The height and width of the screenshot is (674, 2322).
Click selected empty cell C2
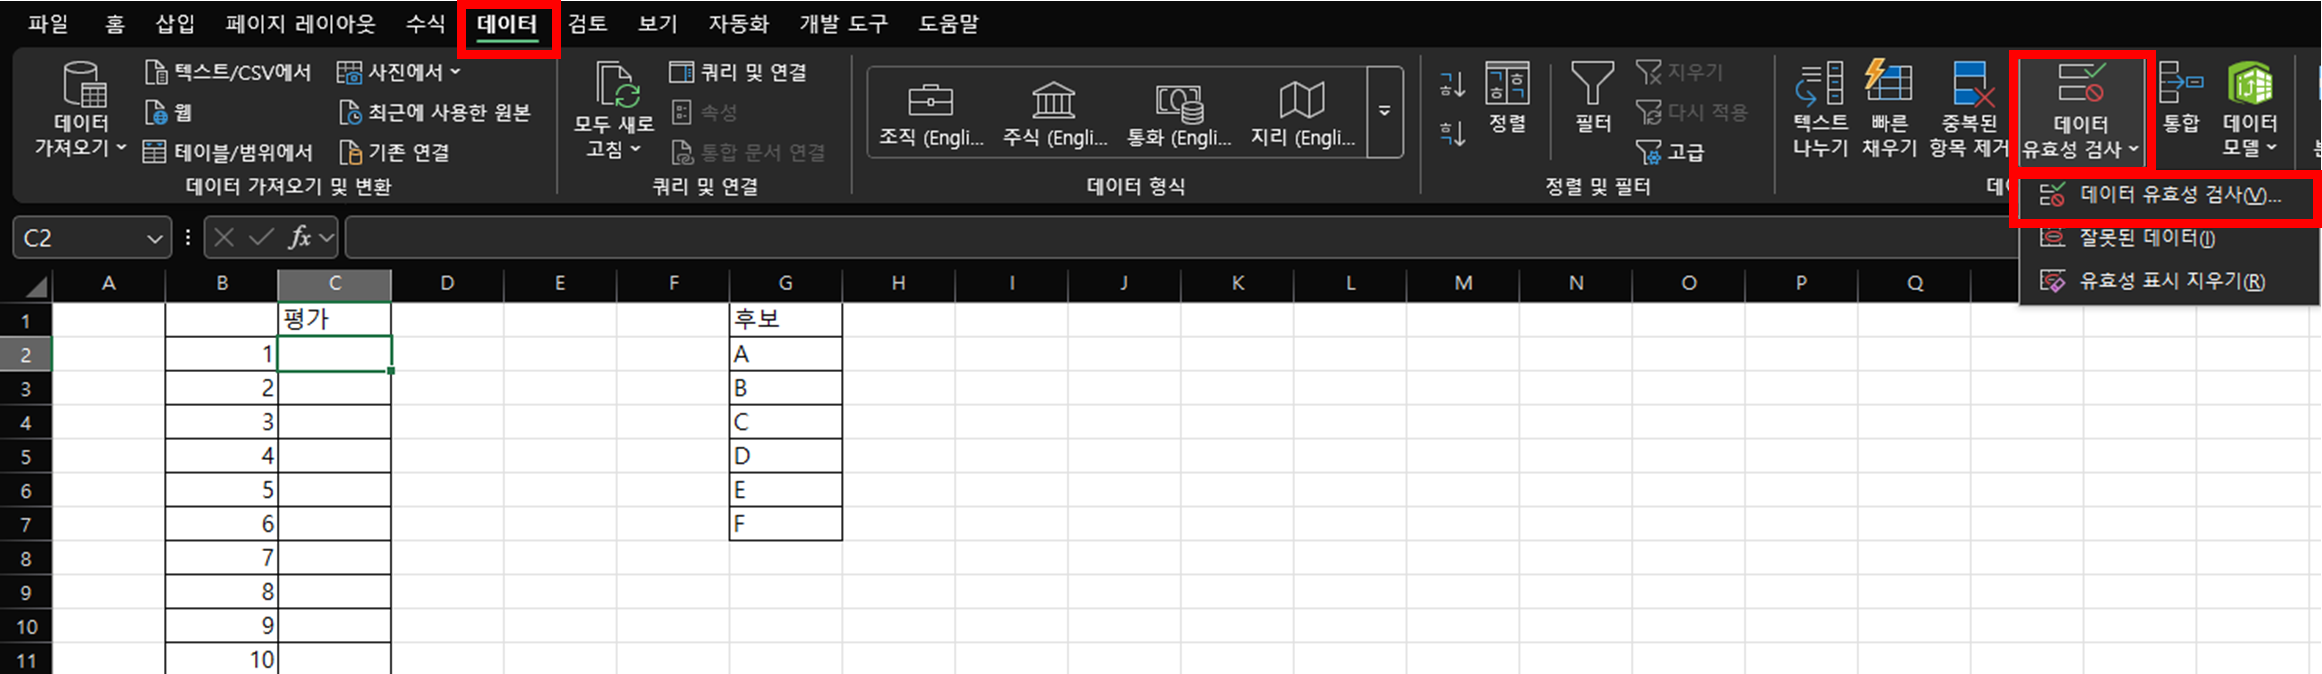pyautogui.click(x=334, y=354)
